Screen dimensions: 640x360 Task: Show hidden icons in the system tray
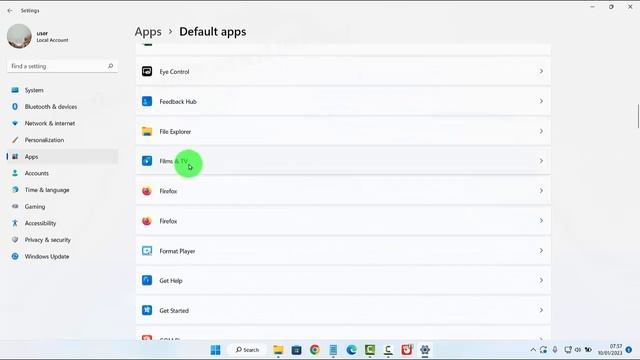533,350
